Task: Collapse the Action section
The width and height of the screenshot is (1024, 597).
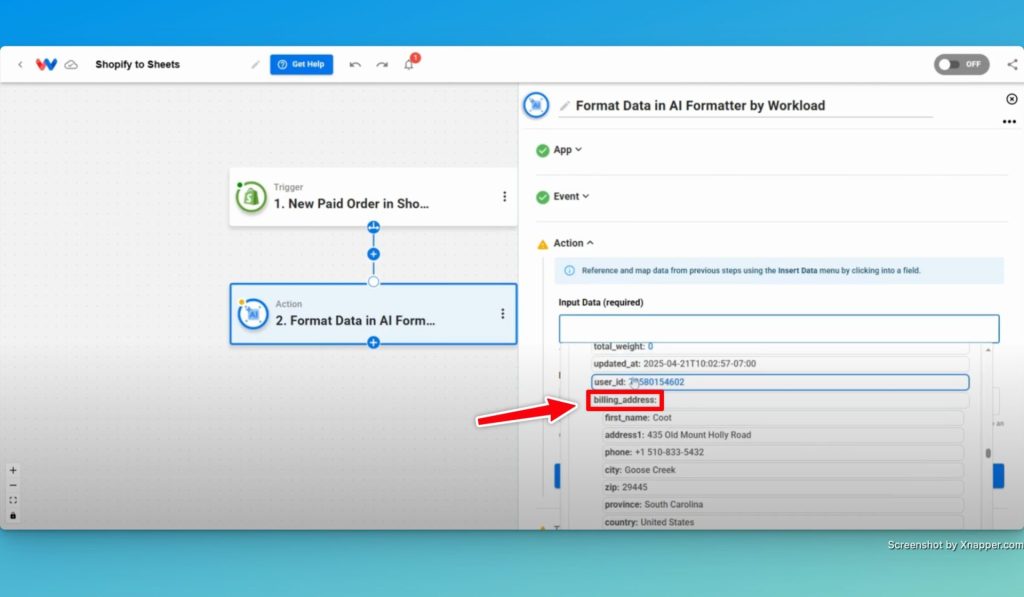Action: point(573,243)
